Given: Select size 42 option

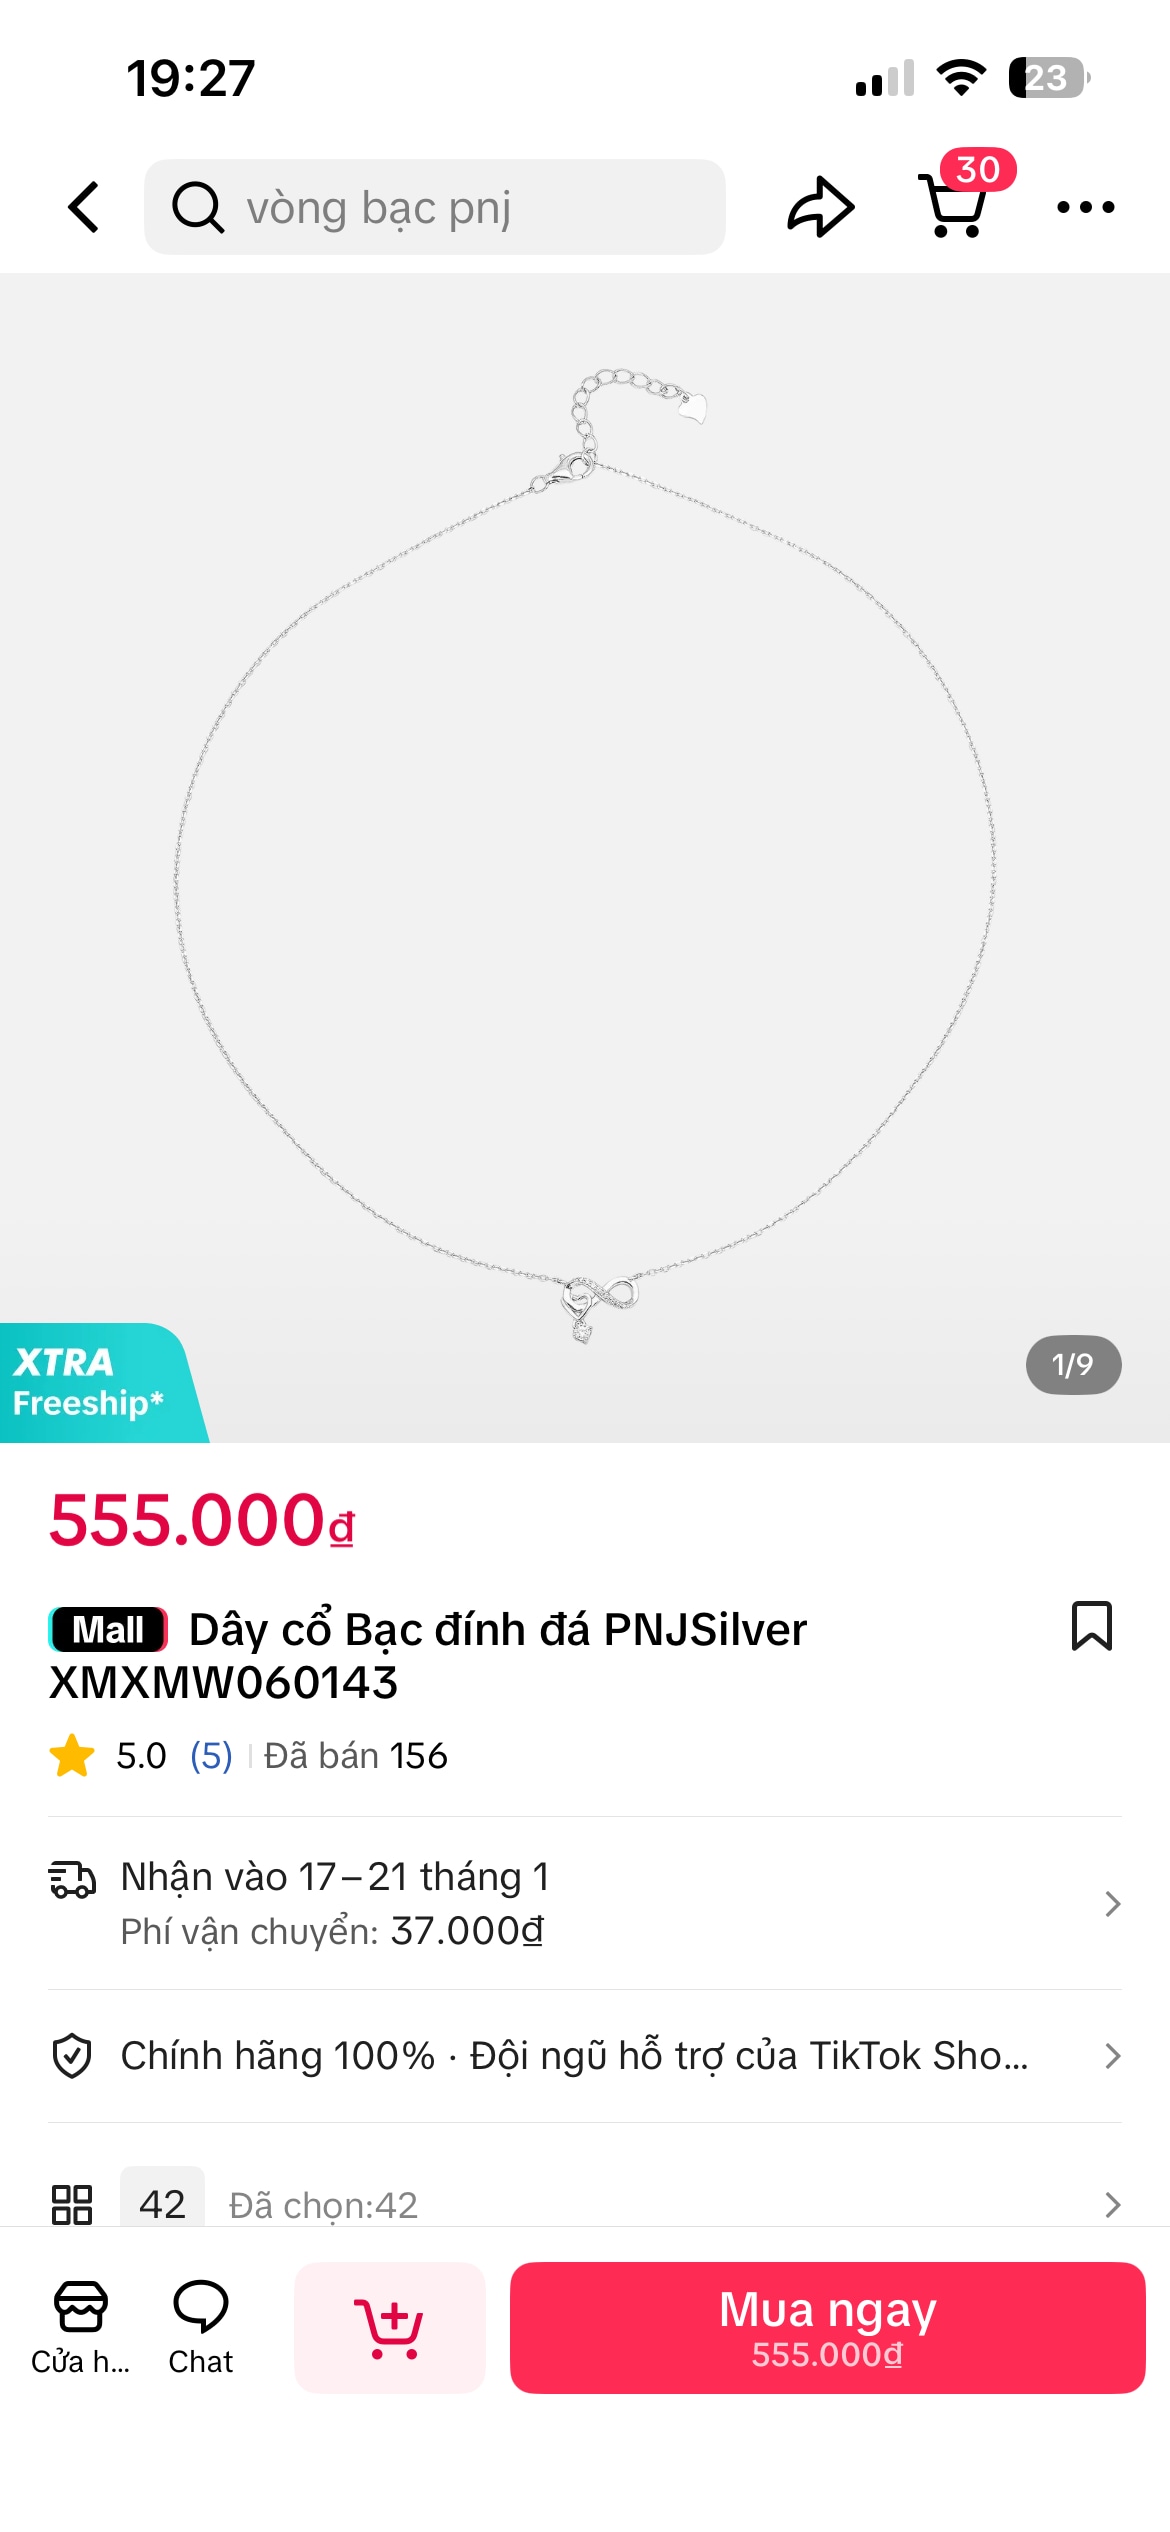Looking at the screenshot, I should tap(162, 2203).
